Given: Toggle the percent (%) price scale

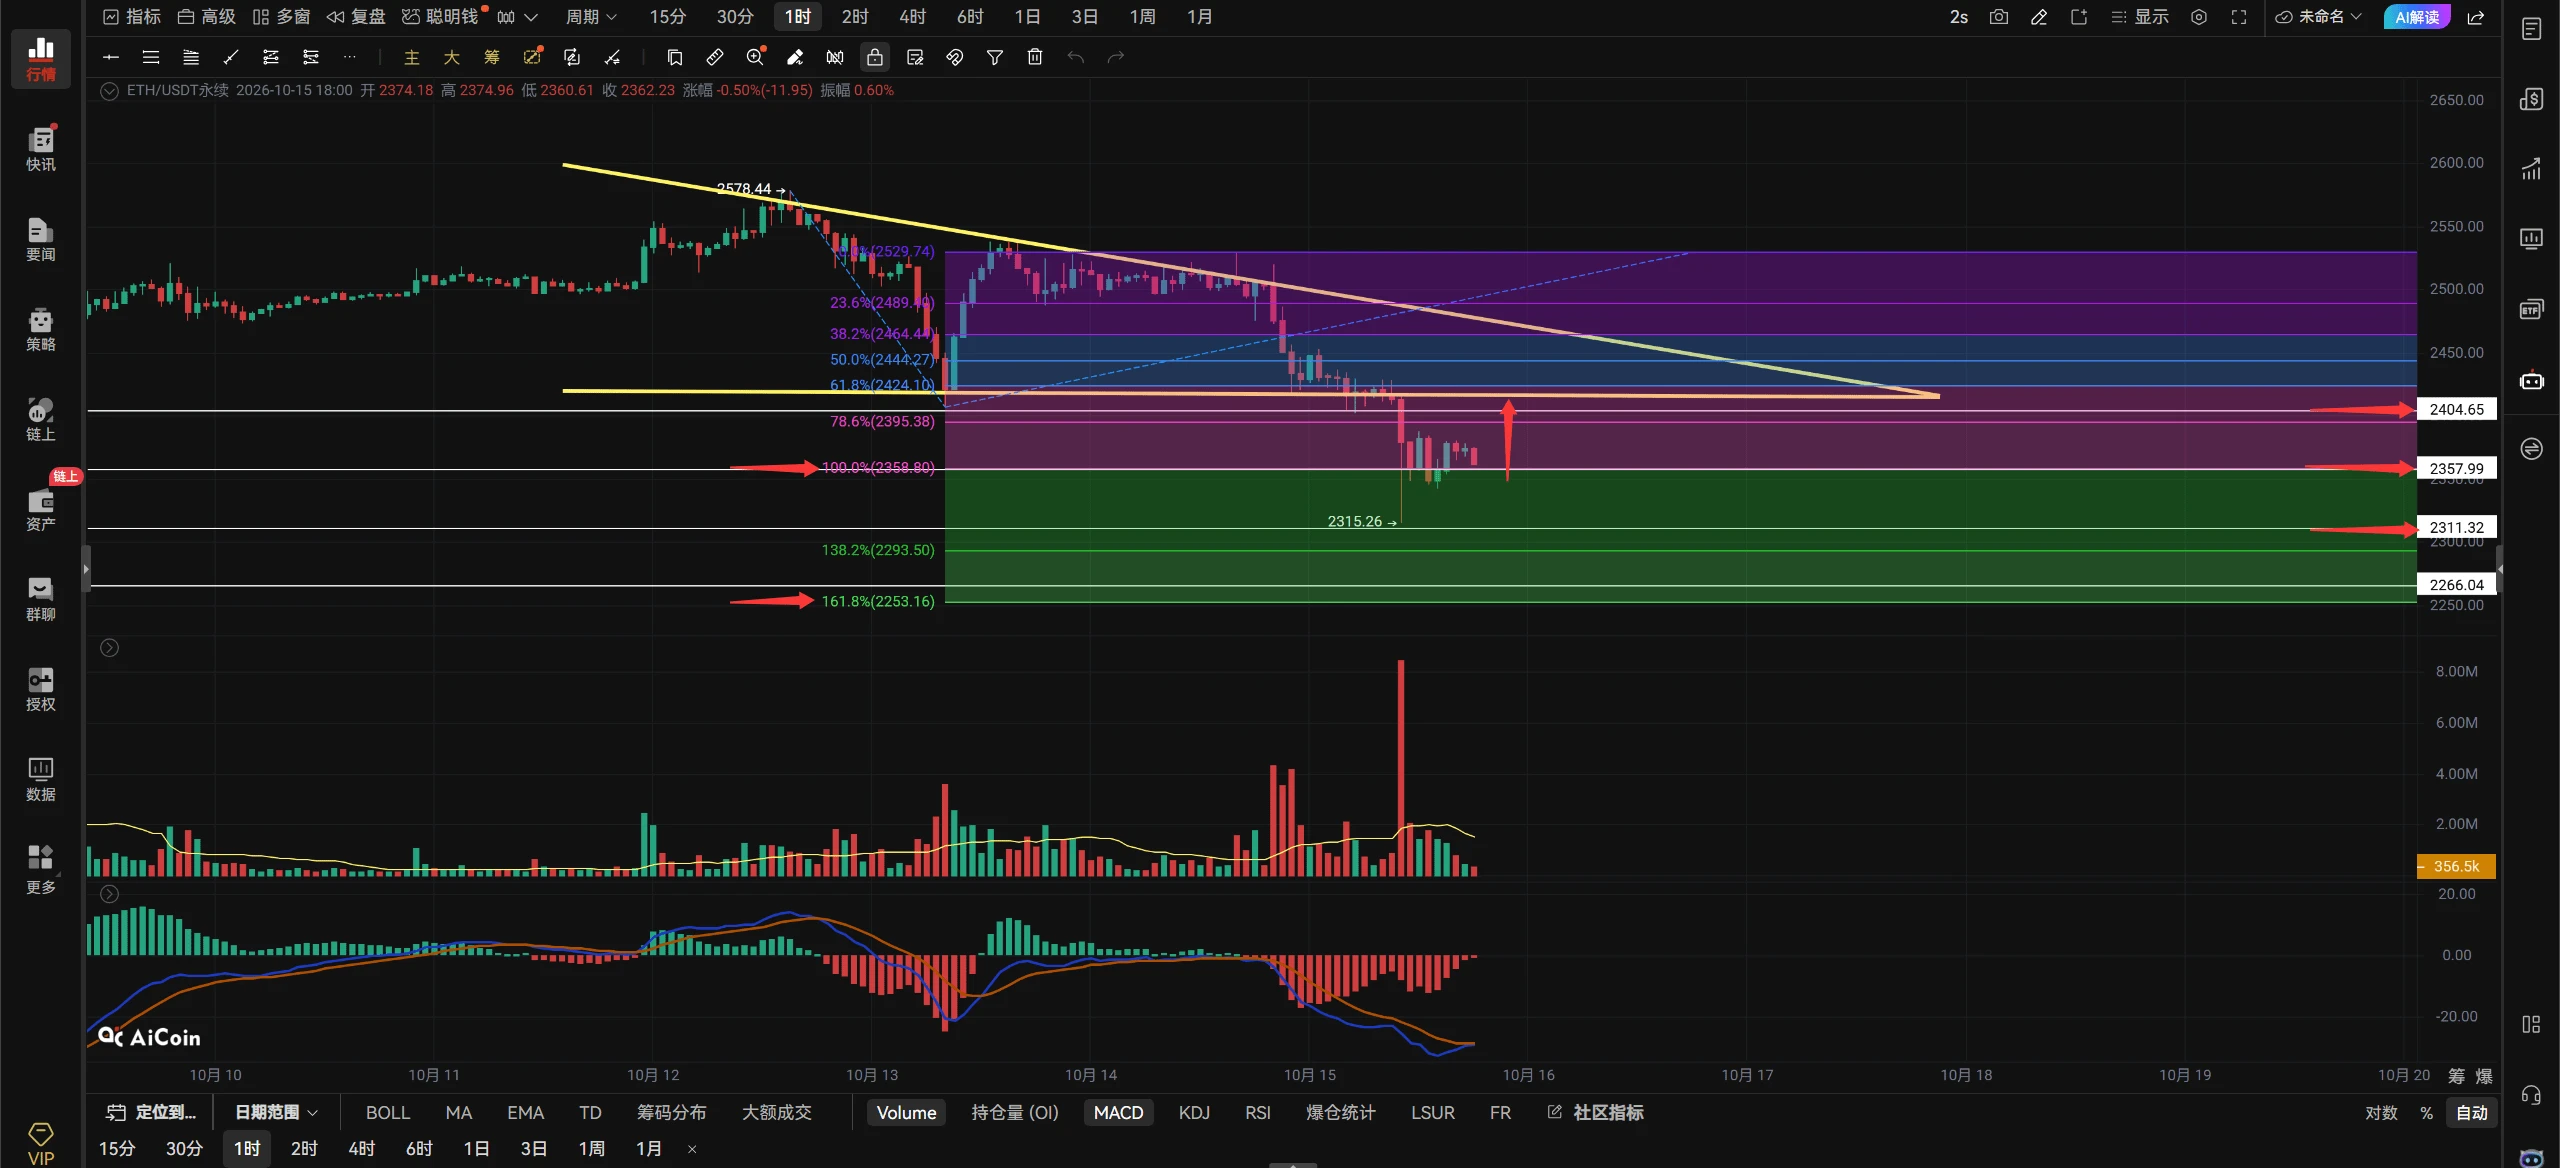Looking at the screenshot, I should [x=2426, y=1112].
